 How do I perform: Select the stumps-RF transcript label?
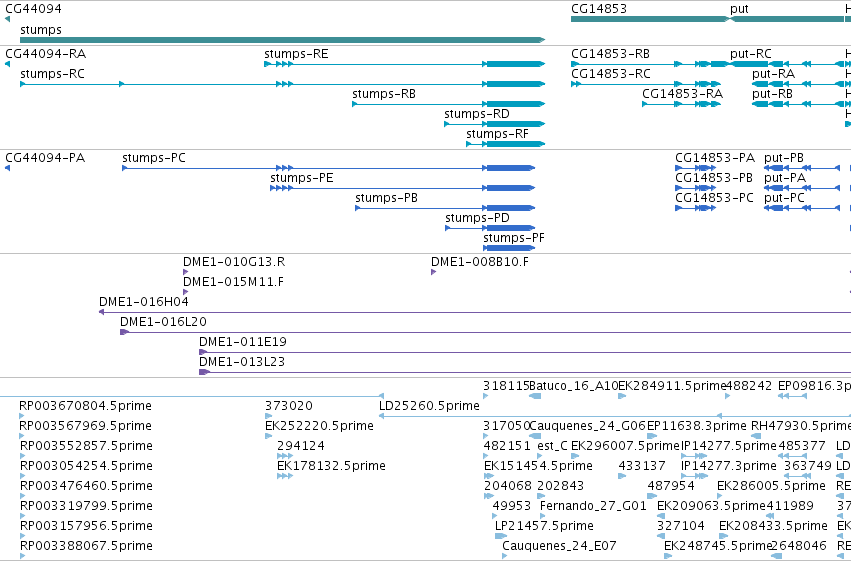tap(497, 135)
